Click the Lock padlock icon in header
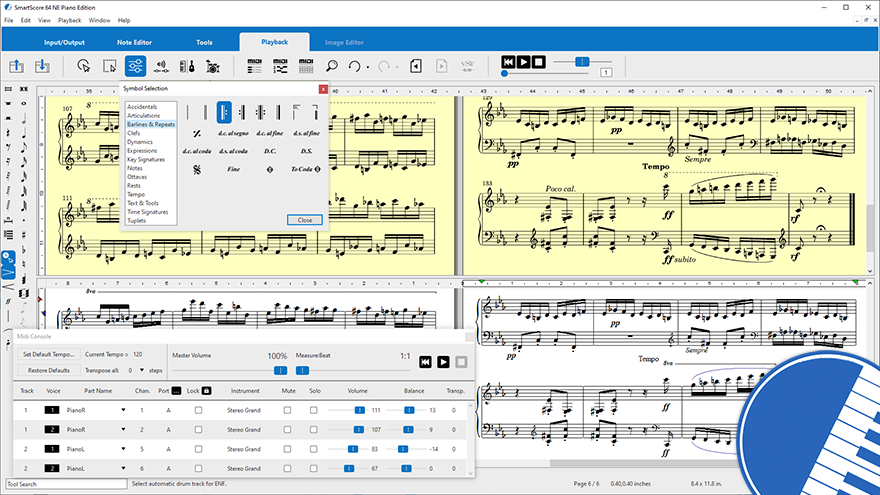 click(207, 391)
